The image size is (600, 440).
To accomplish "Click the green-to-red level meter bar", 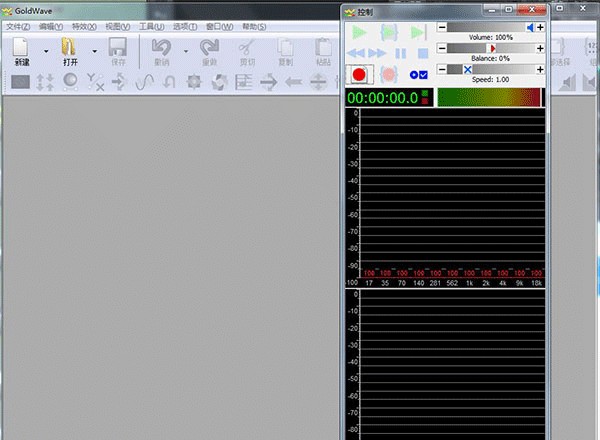I will pos(489,98).
